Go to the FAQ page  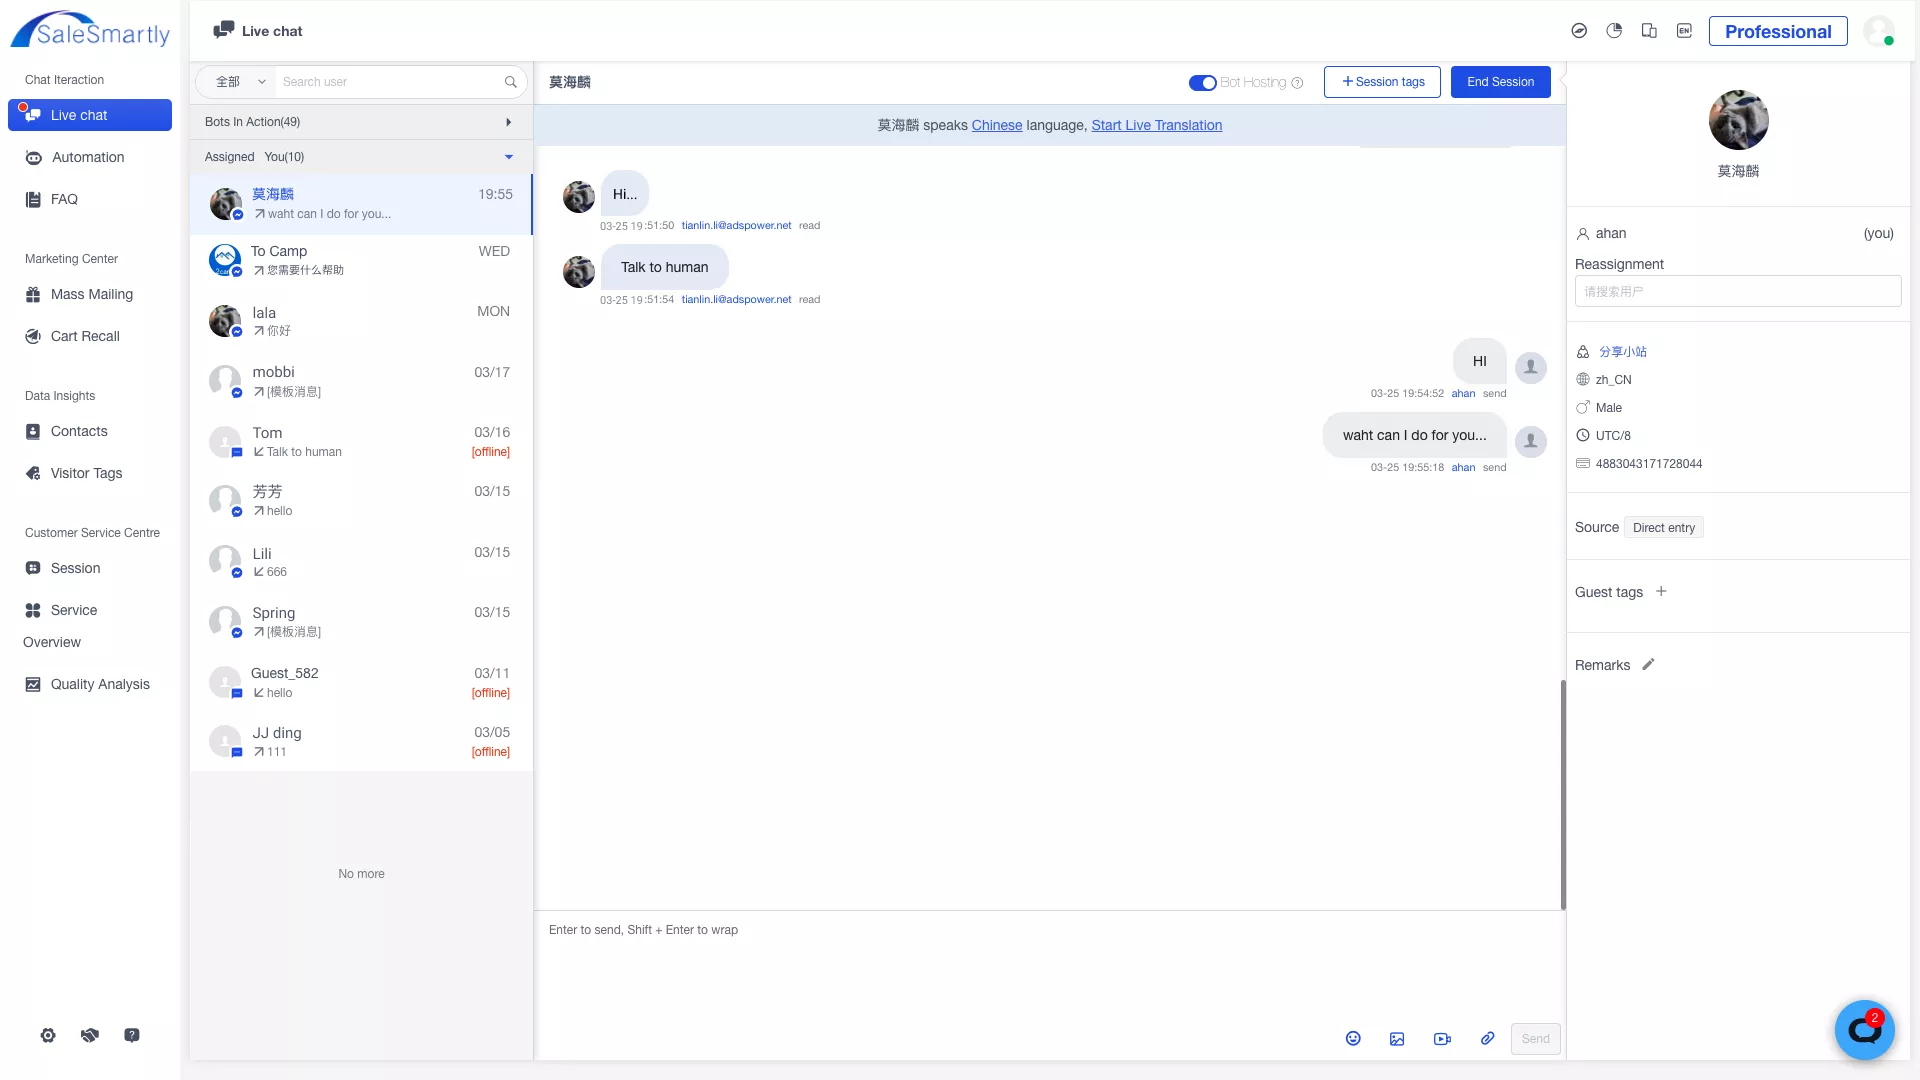point(64,199)
